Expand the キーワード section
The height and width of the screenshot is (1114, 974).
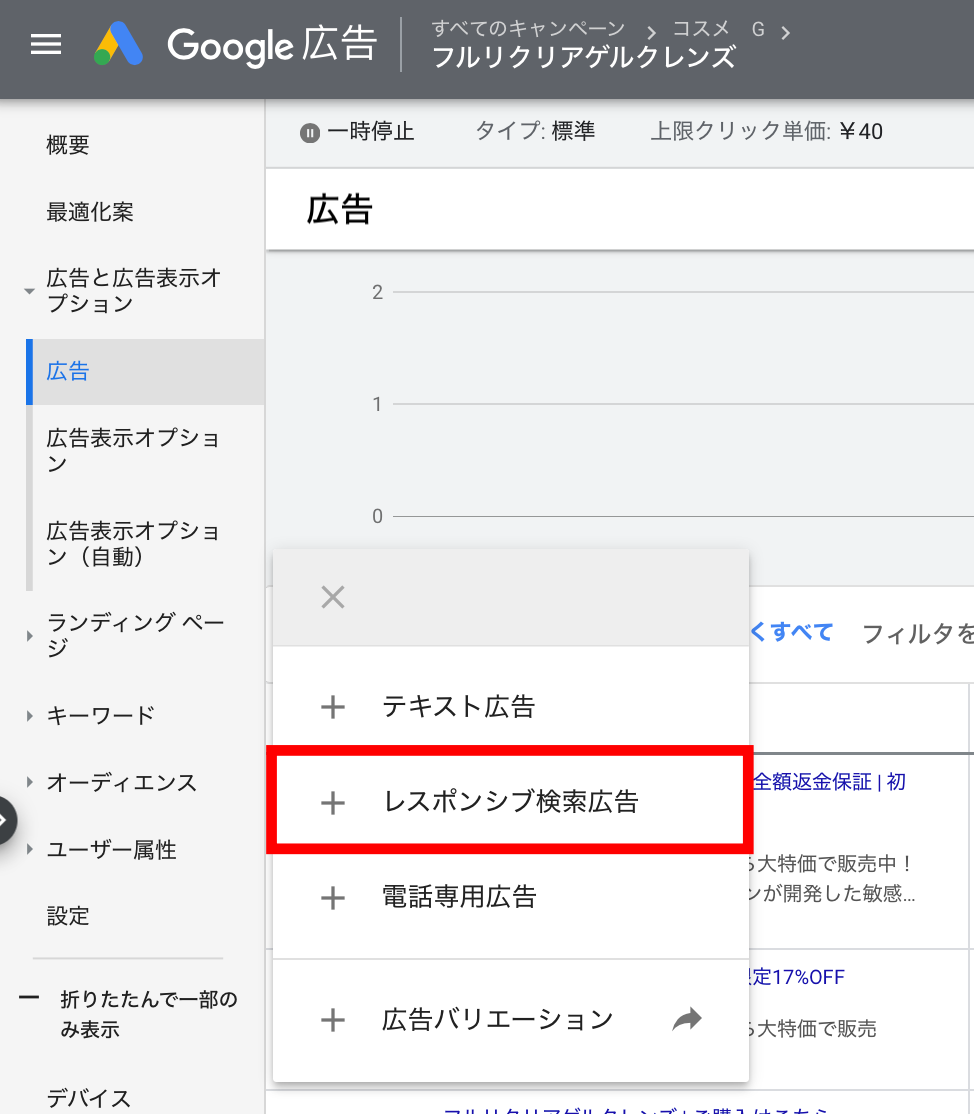click(x=29, y=715)
